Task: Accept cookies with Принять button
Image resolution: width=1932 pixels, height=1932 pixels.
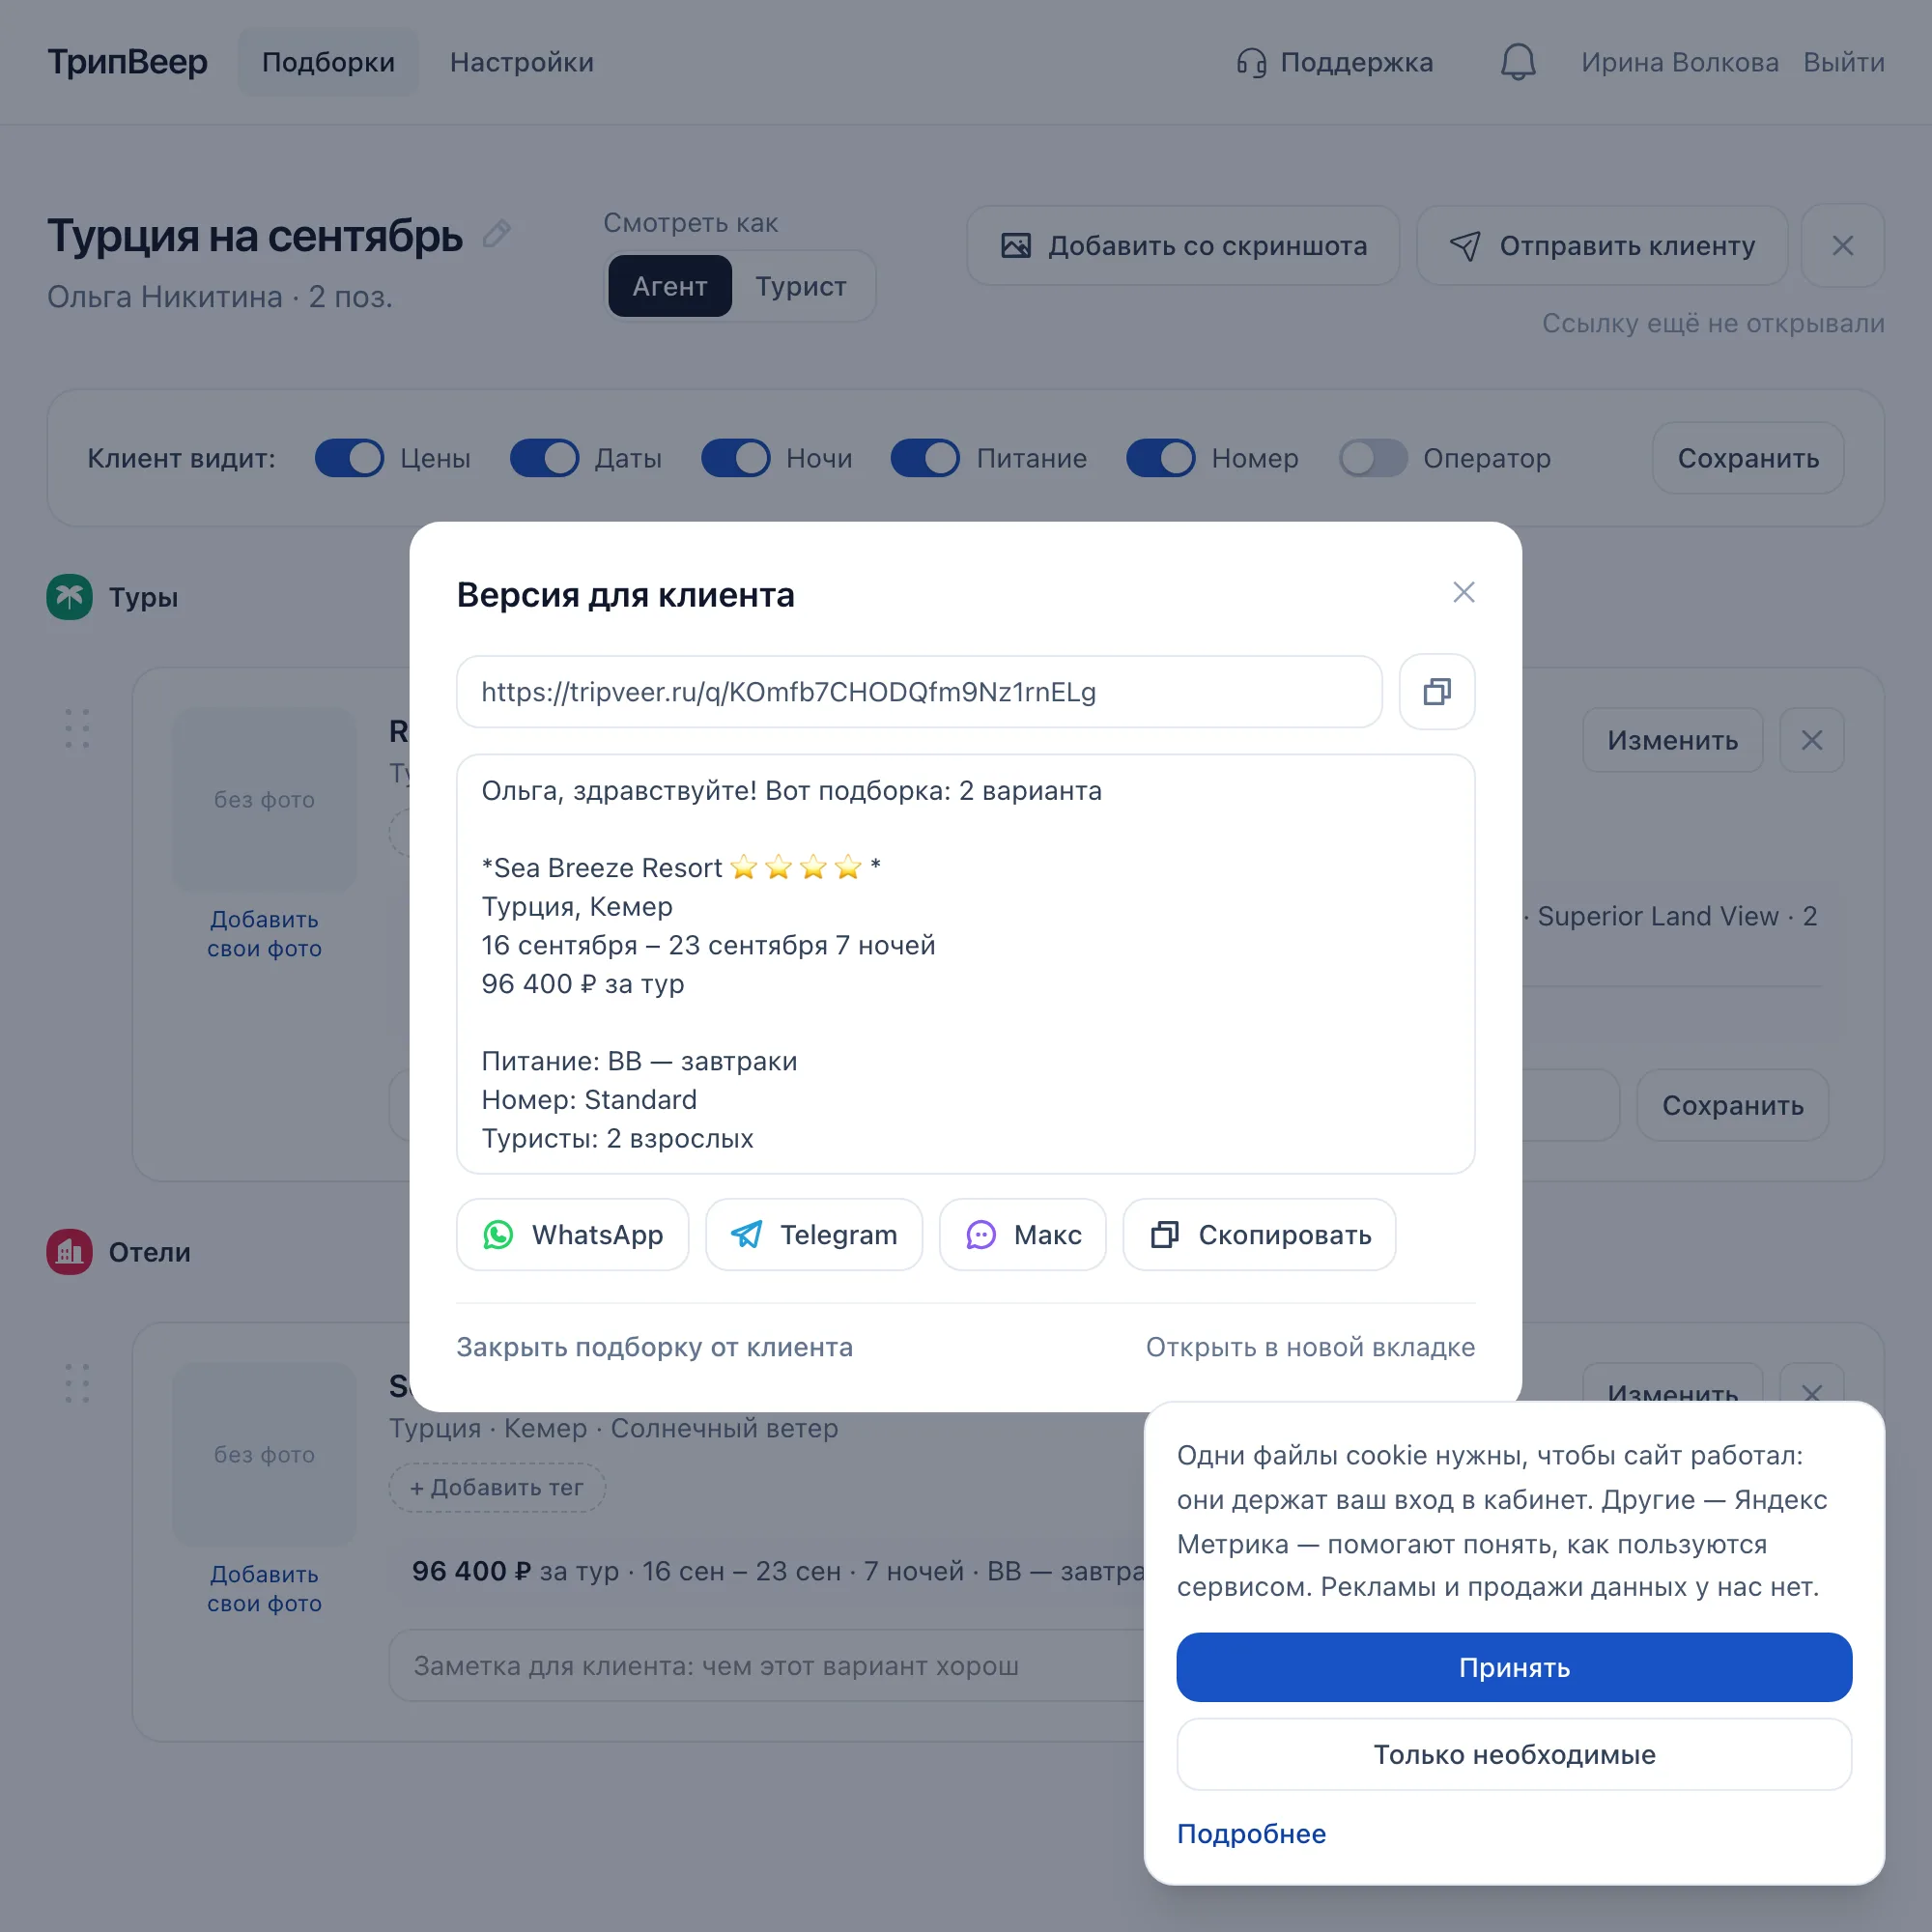Action: coord(1514,1667)
